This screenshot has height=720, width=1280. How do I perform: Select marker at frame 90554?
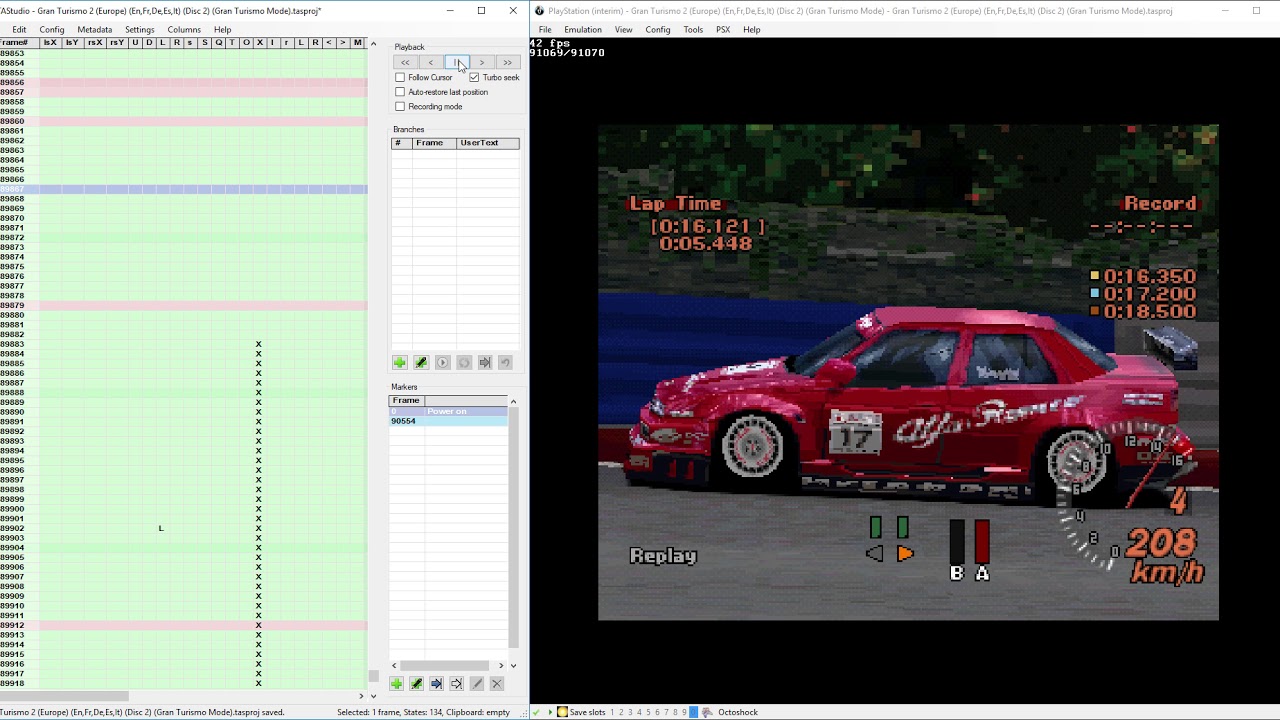(448, 421)
